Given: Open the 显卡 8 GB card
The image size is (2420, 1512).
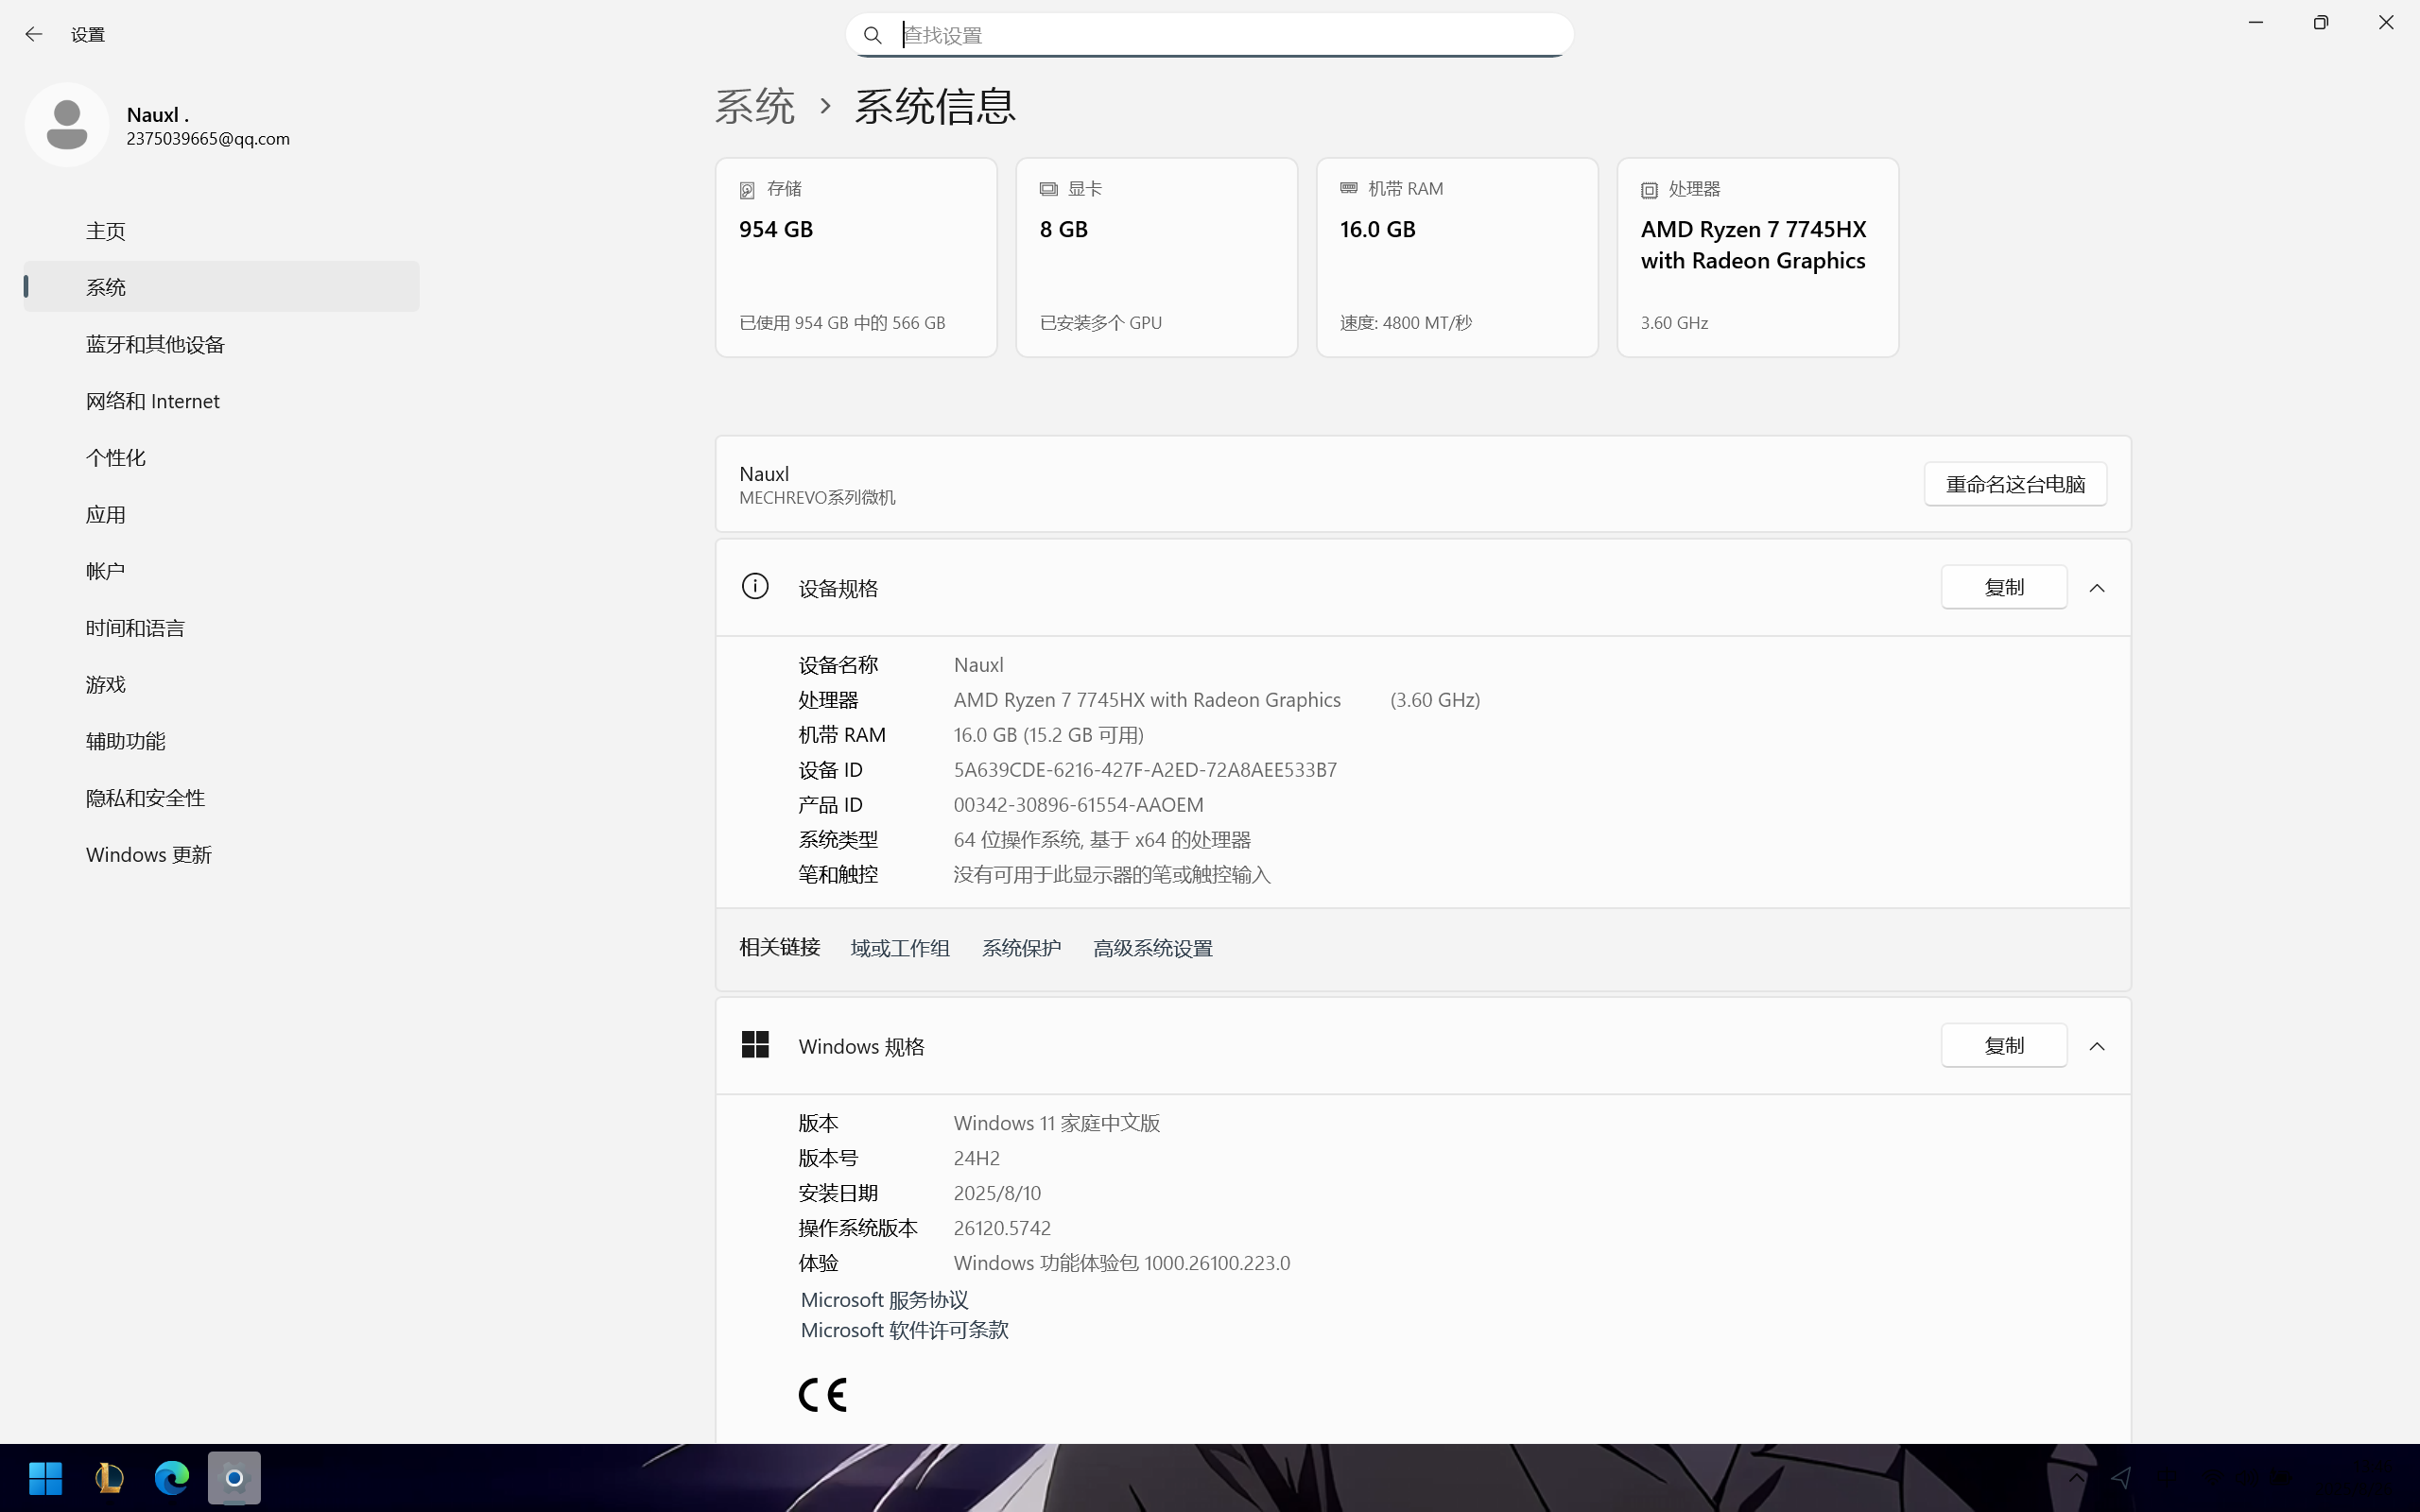Looking at the screenshot, I should click(1156, 257).
